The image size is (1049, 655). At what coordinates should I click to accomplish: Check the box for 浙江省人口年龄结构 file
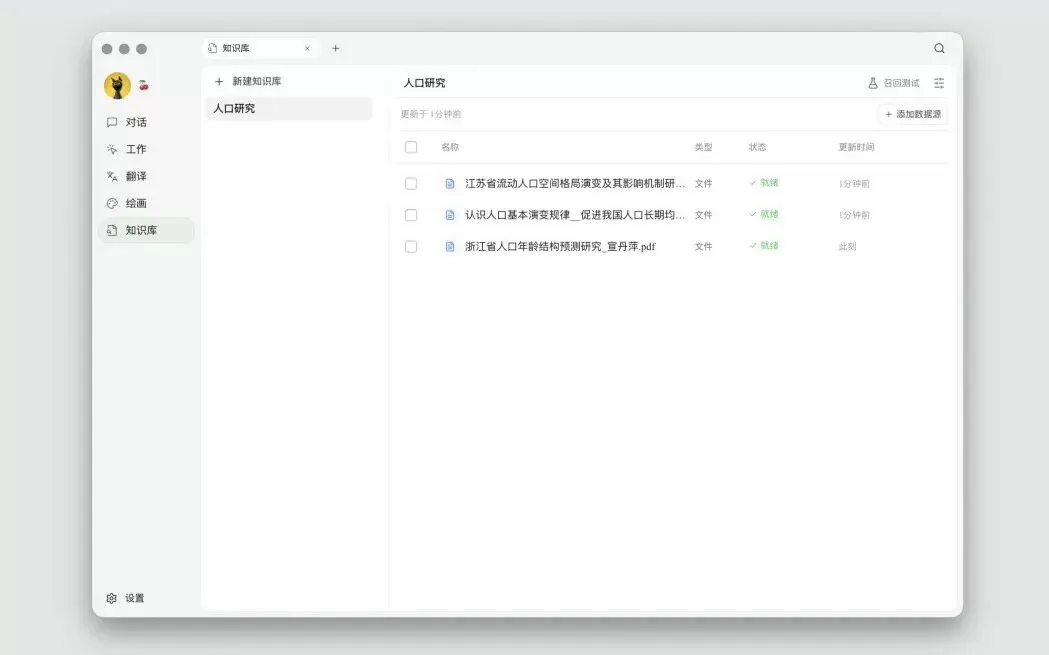(411, 246)
